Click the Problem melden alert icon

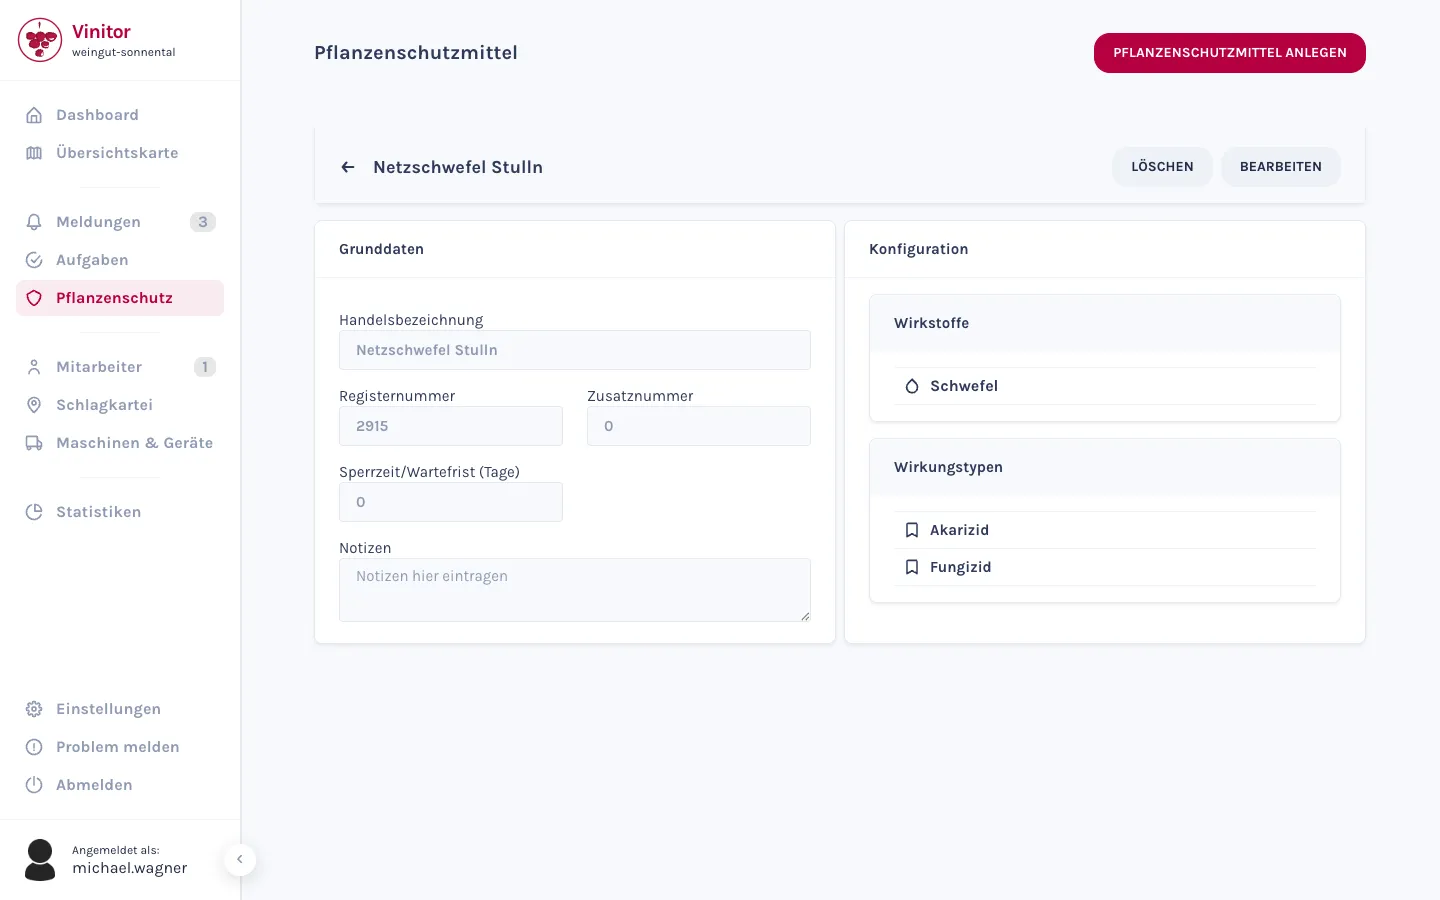point(34,747)
